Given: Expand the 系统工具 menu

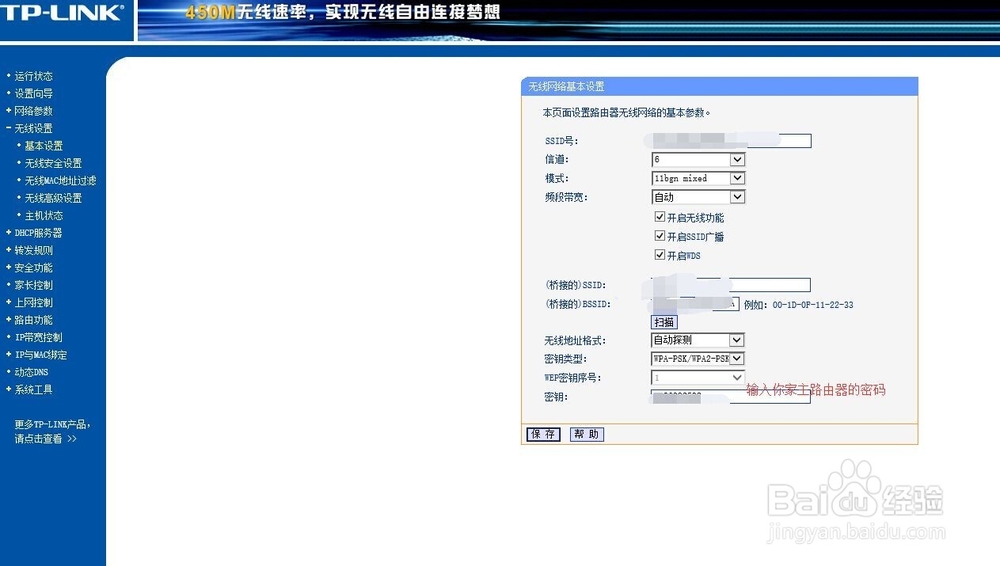Looking at the screenshot, I should (x=33, y=389).
